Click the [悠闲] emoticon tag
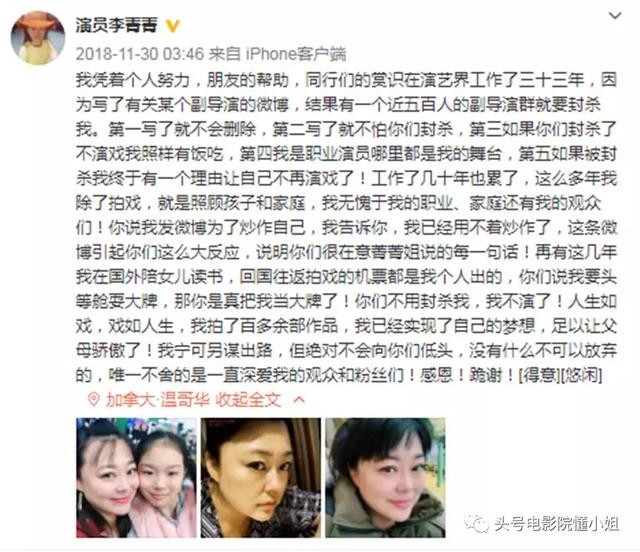Image resolution: width=640 pixels, height=552 pixels. tap(581, 375)
